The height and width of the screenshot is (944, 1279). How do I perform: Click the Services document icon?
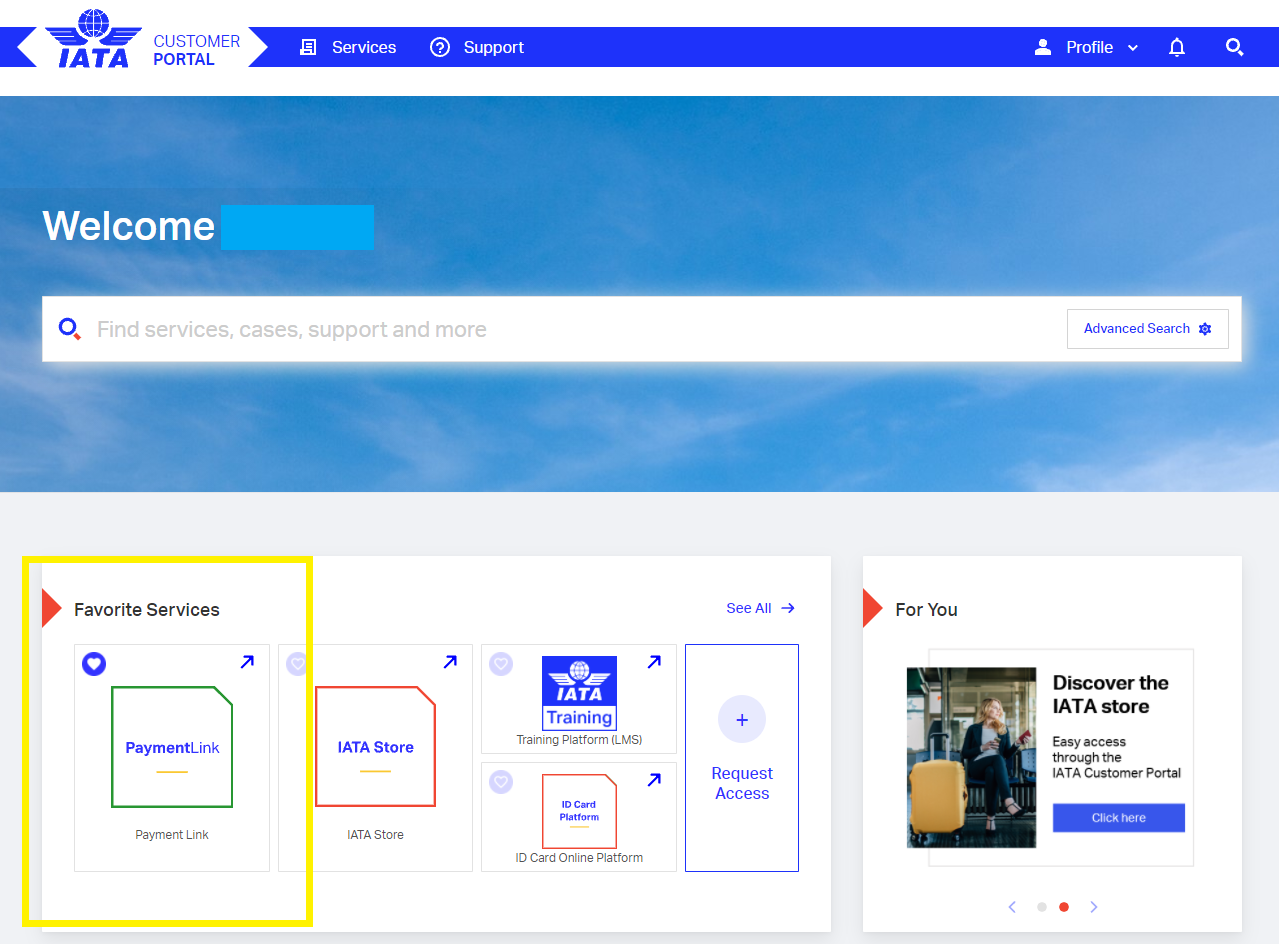coord(308,47)
